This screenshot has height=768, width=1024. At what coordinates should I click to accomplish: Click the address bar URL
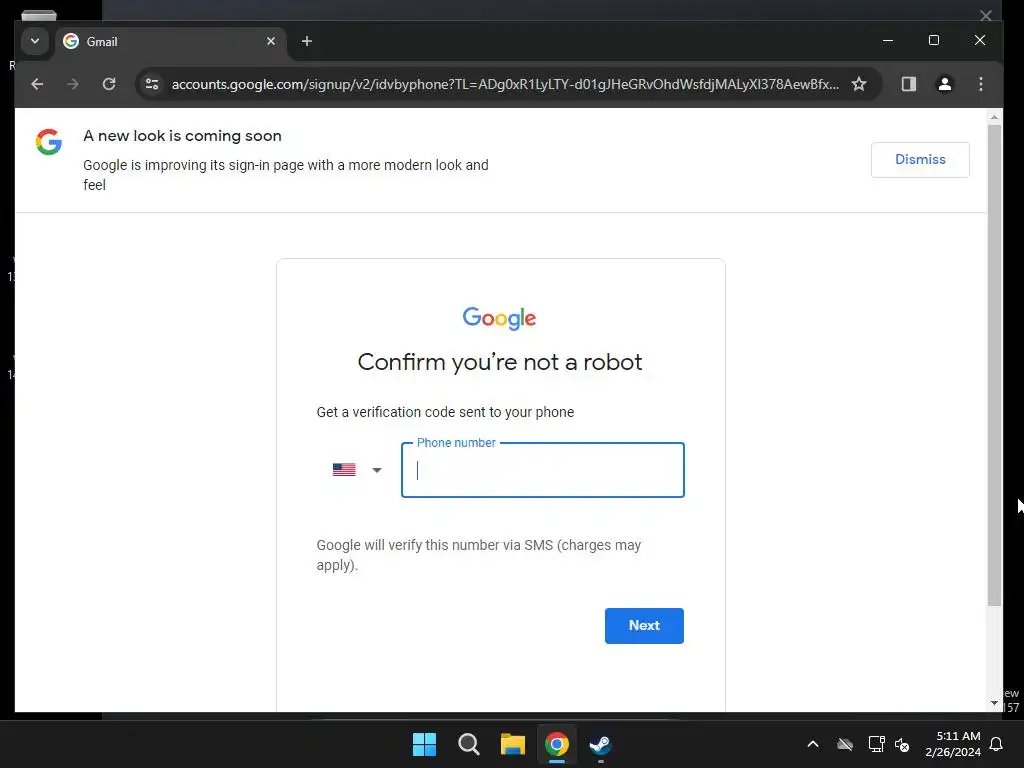click(x=505, y=84)
